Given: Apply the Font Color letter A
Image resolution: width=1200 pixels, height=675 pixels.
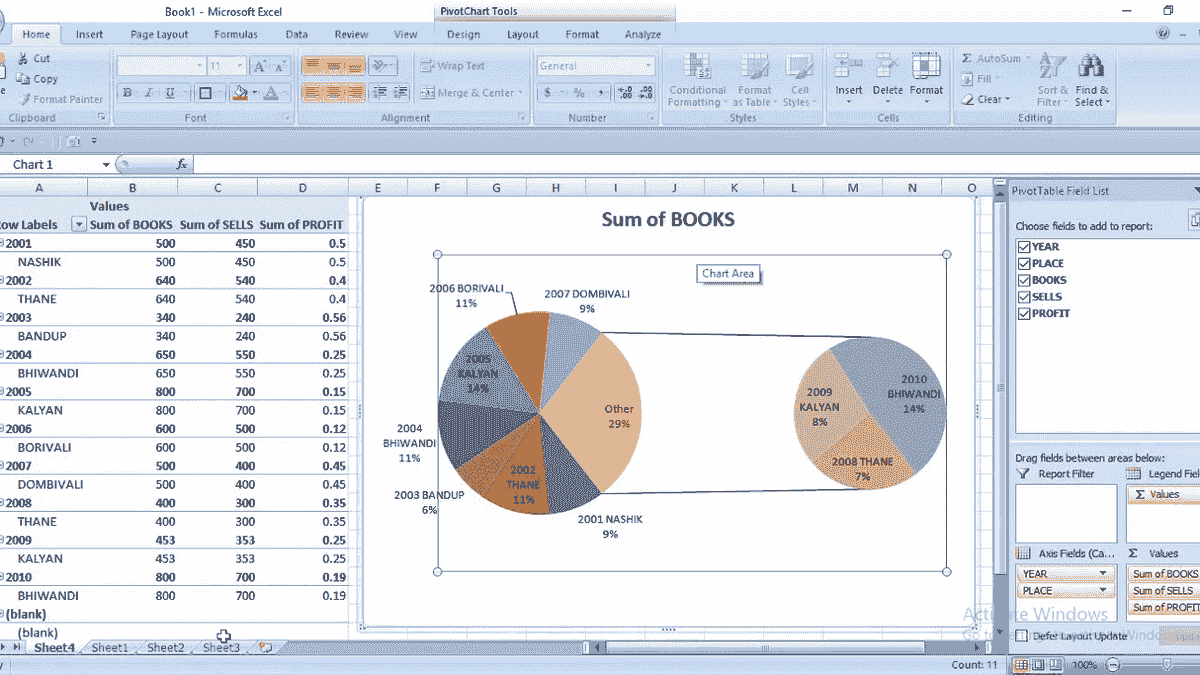Looking at the screenshot, I should coord(272,93).
